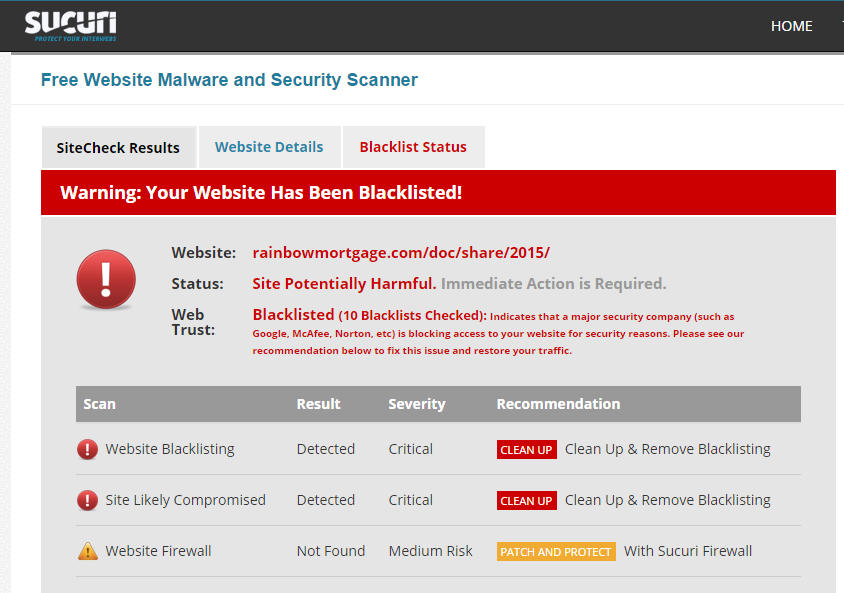Click the red alert icon beside Site Likely Compromised
The image size is (844, 593).
pos(88,500)
